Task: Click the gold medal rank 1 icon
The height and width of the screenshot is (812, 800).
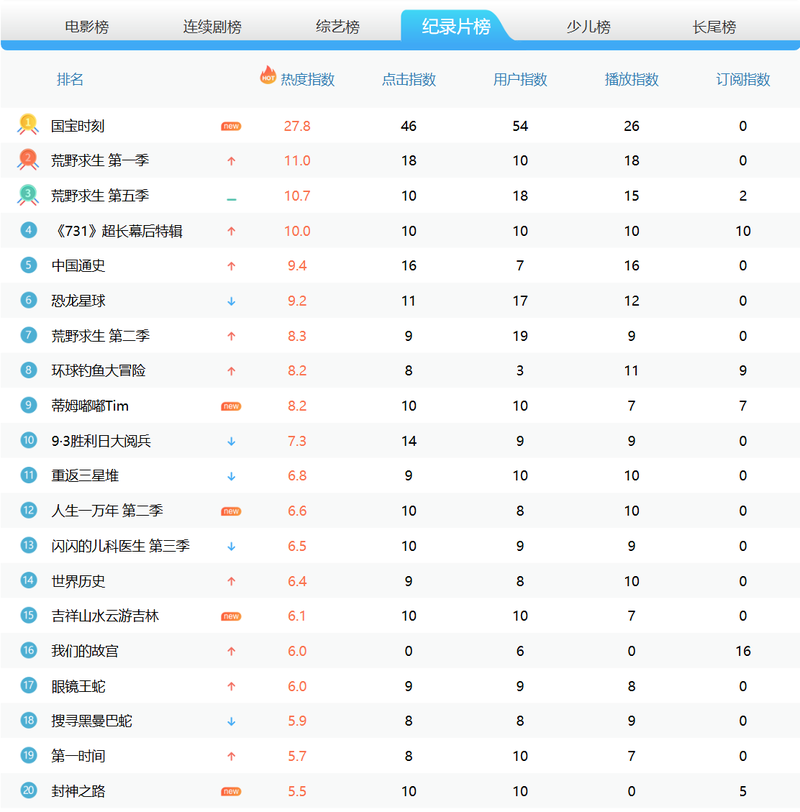Action: pos(28,125)
